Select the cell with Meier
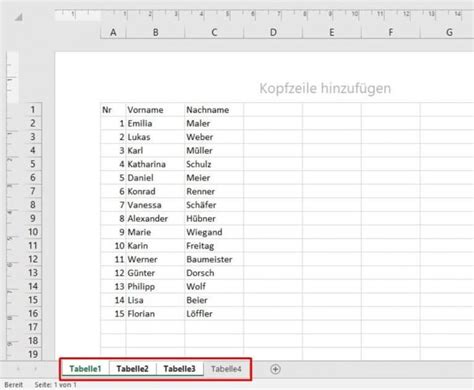The height and width of the screenshot is (390, 474). coord(214,178)
